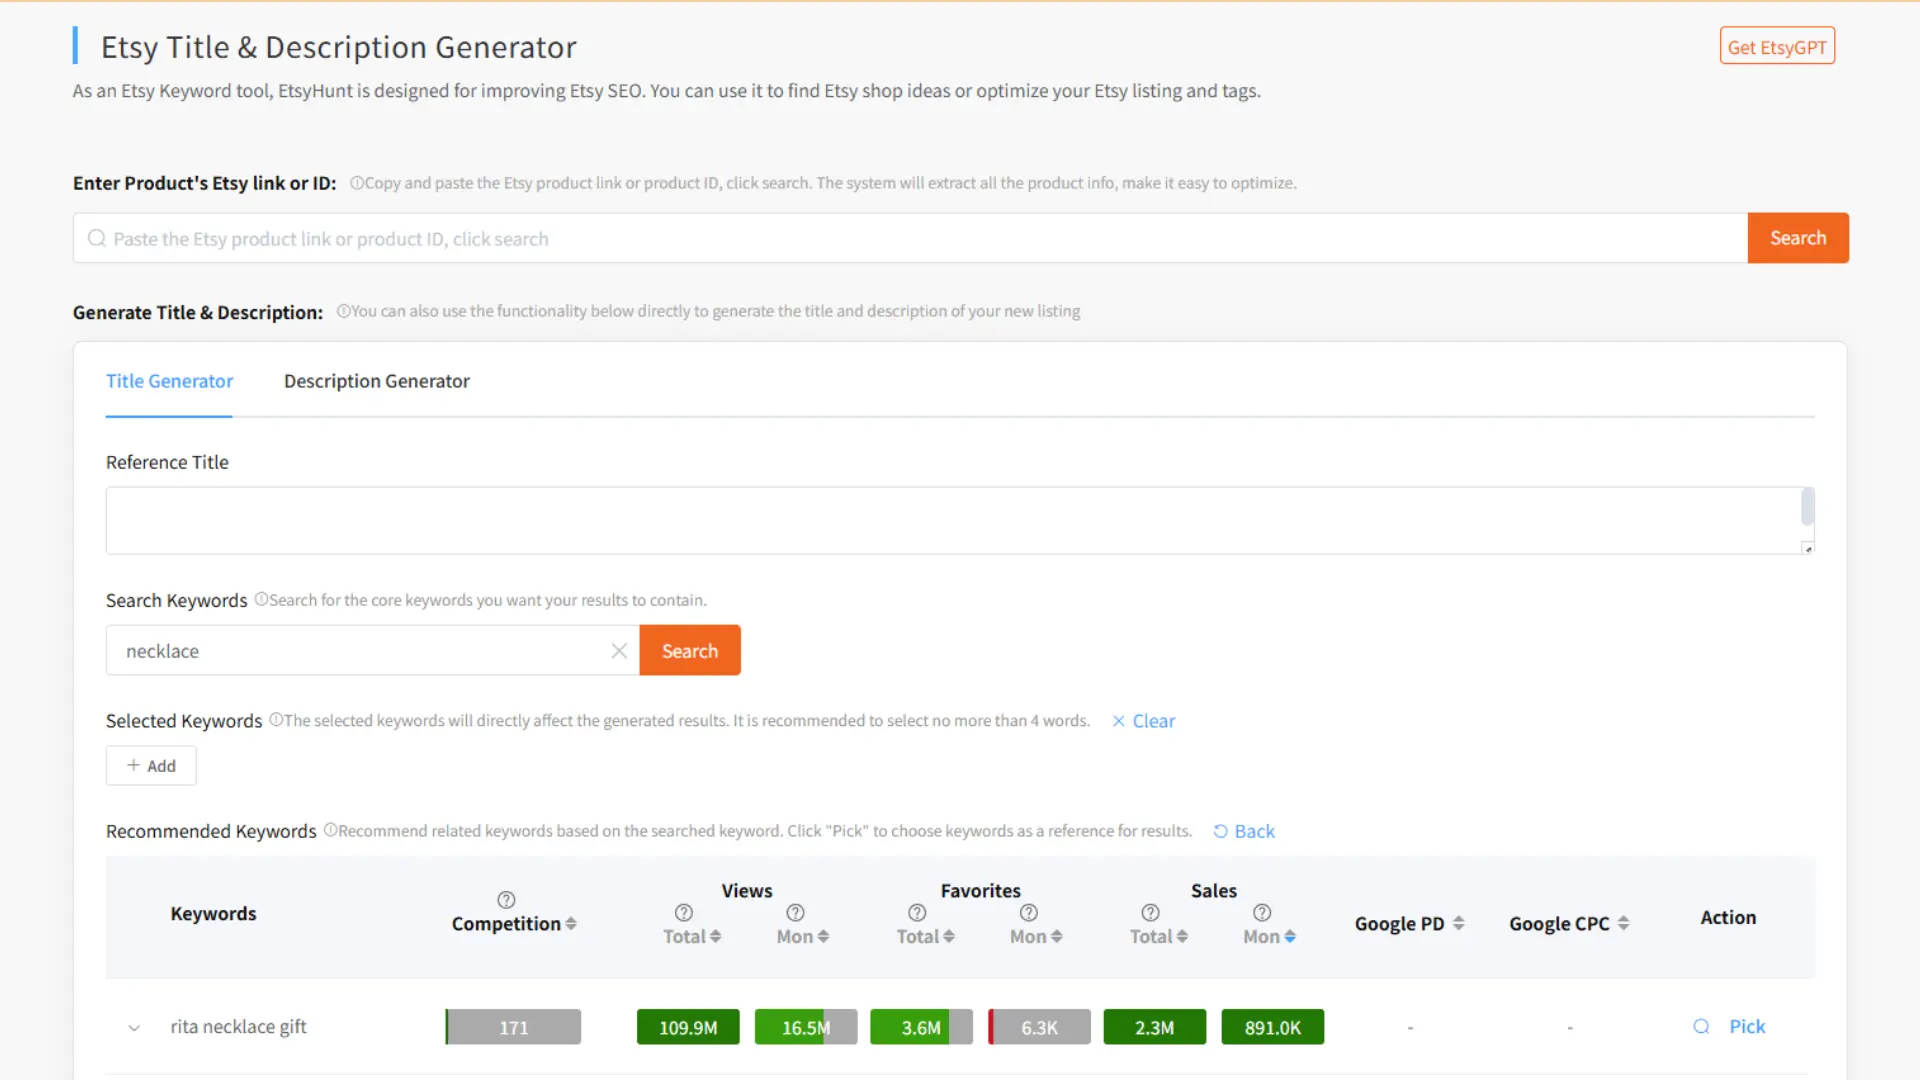Click the X icon beside the Clear link
The width and height of the screenshot is (1920, 1080).
tap(1118, 720)
